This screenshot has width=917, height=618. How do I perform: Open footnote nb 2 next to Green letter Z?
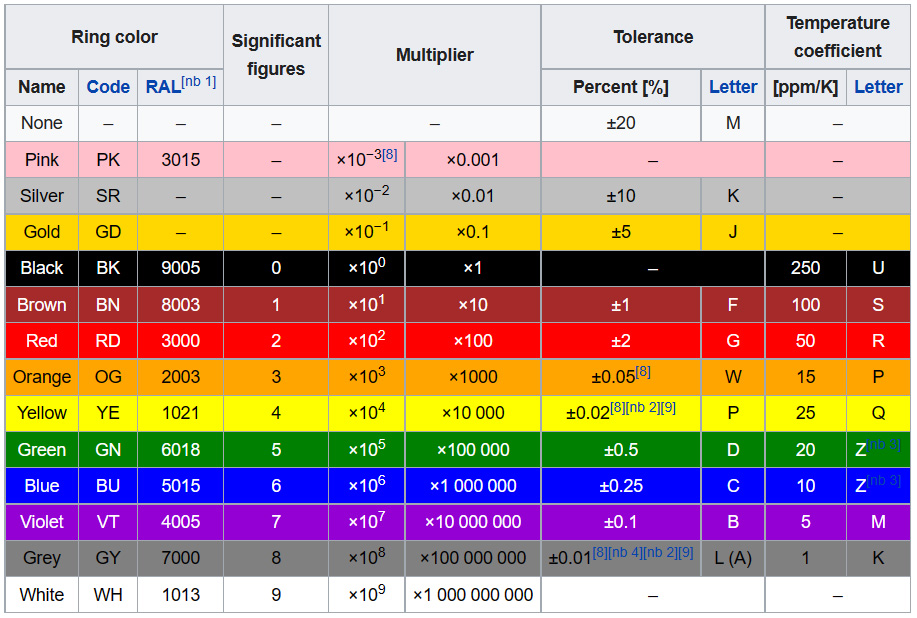point(882,445)
